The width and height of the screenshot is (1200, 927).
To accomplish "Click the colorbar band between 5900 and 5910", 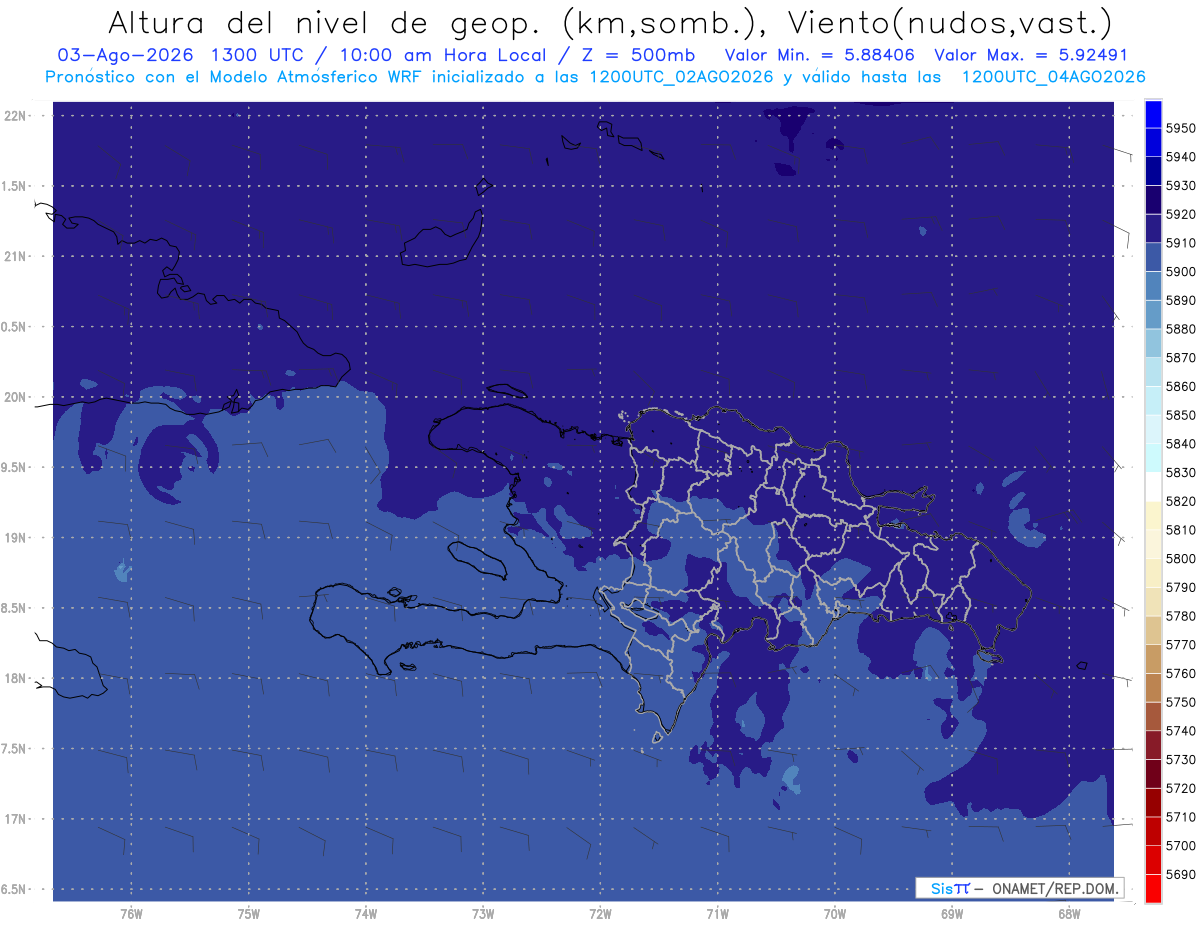I will click(x=1153, y=257).
